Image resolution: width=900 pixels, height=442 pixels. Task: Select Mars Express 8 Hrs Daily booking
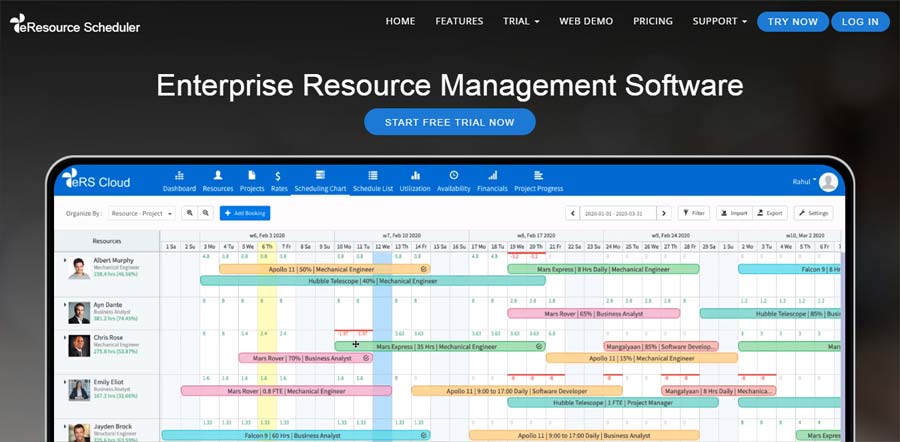coord(603,269)
